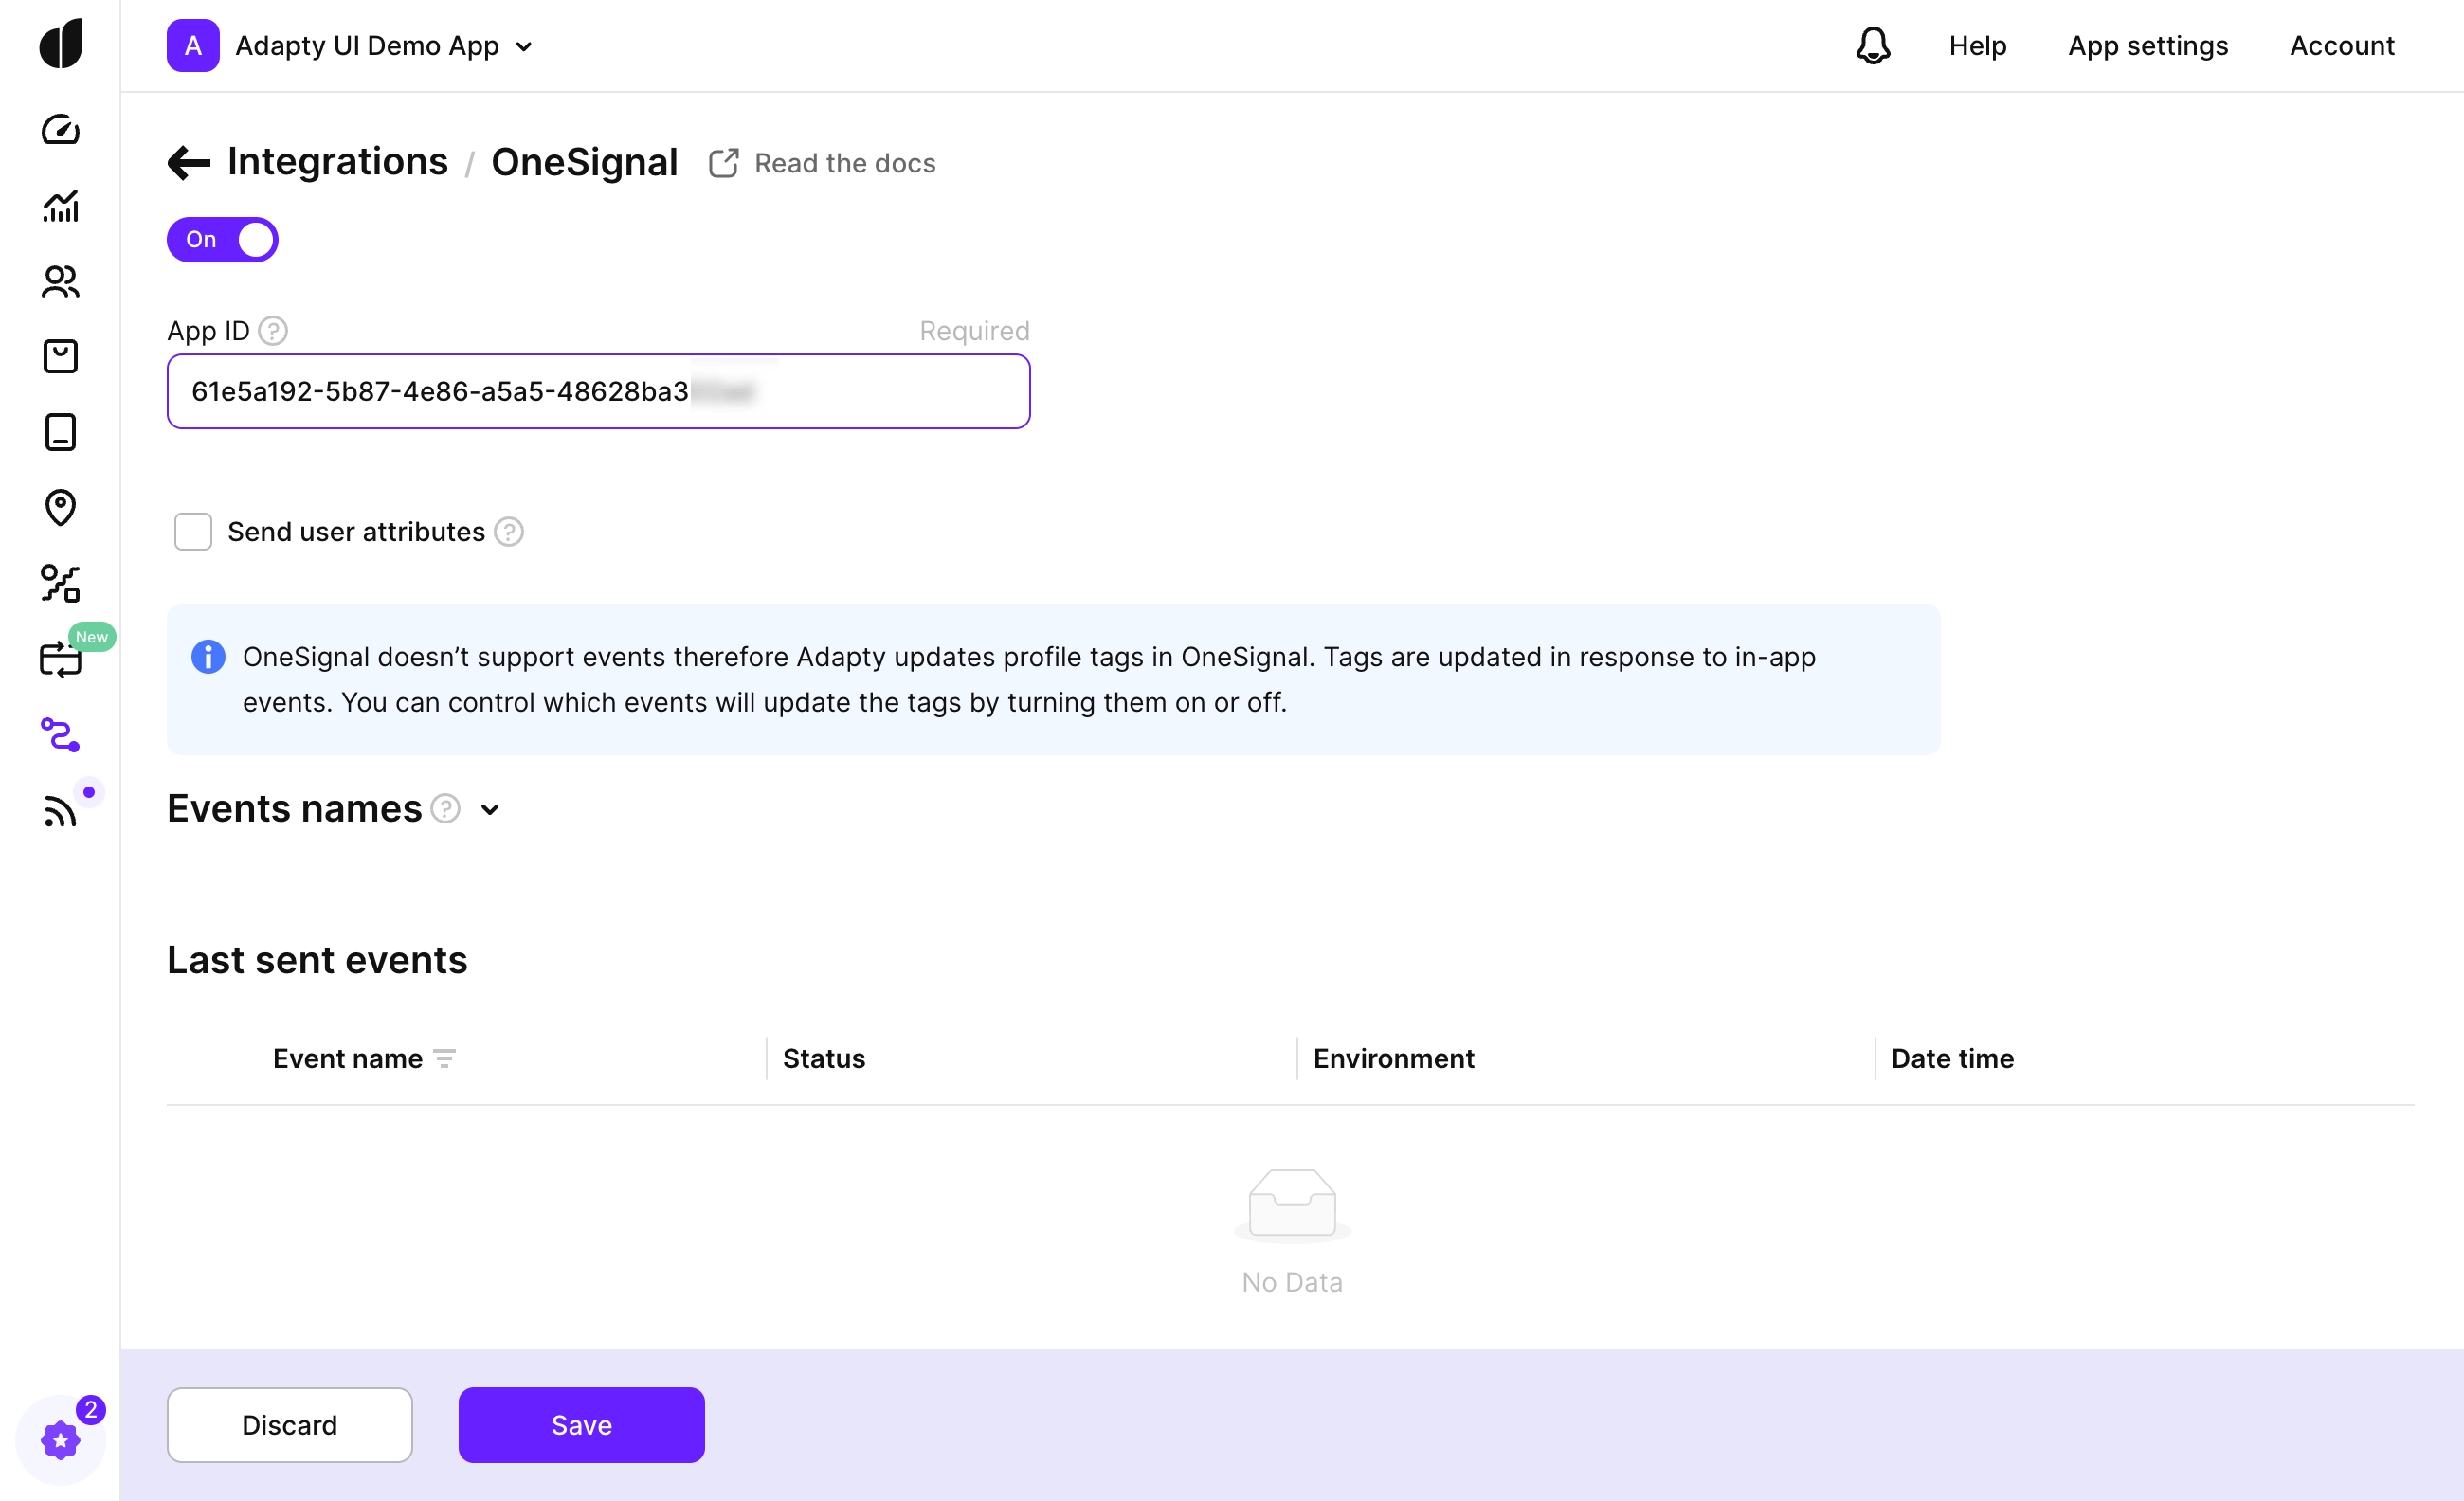The height and width of the screenshot is (1501, 2464).
Task: Click the Paywalls shopping-bag icon
Action: pyautogui.click(x=60, y=356)
